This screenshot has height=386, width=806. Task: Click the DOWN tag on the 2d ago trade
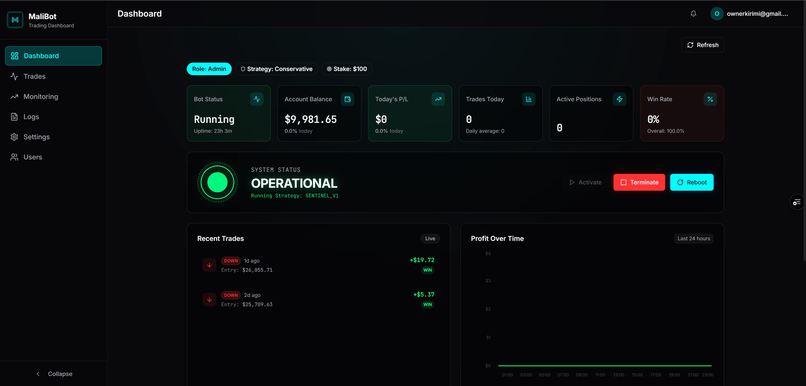pos(231,295)
